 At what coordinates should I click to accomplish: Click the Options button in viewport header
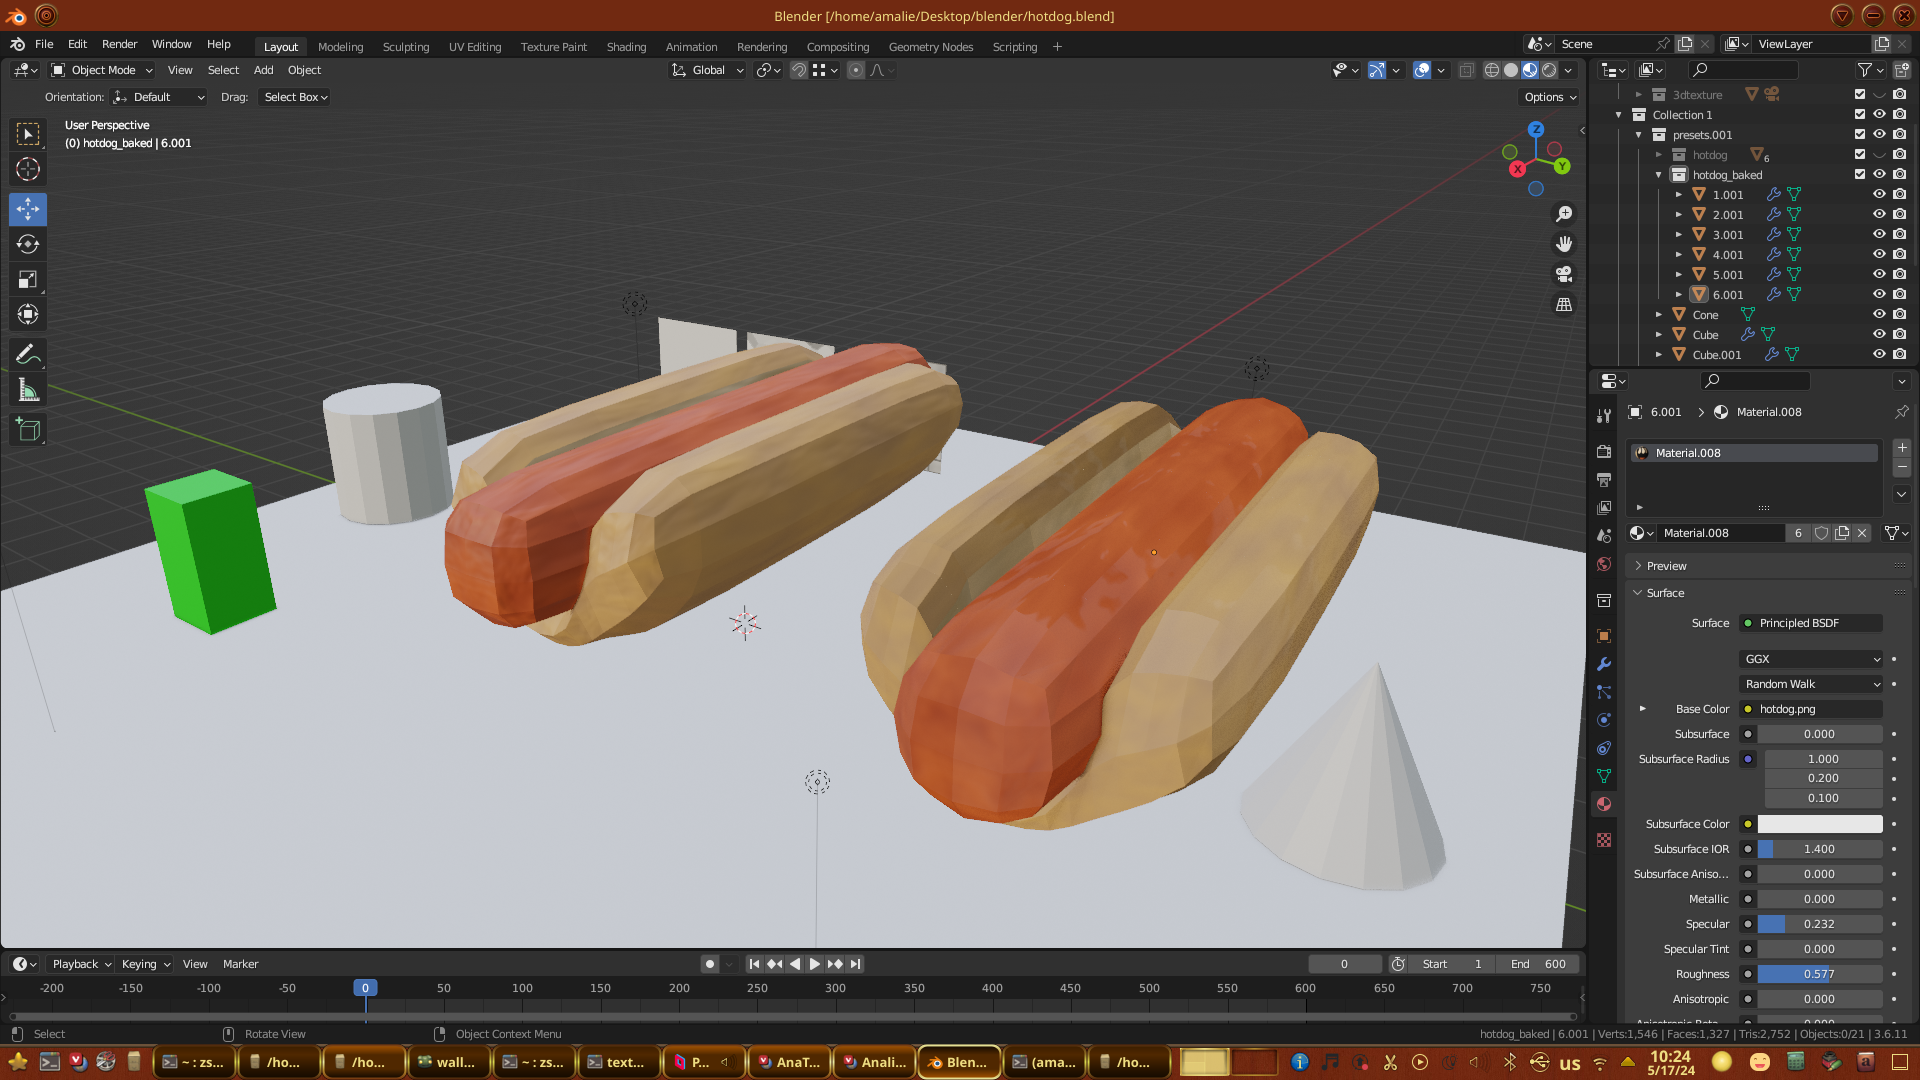[1549, 97]
